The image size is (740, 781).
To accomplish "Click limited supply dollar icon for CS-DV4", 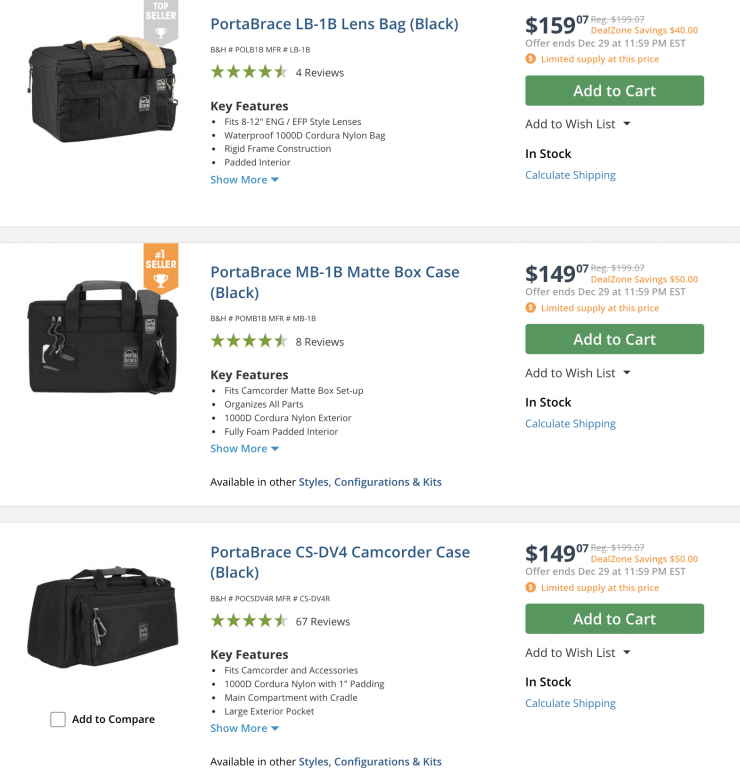I will [x=531, y=588].
